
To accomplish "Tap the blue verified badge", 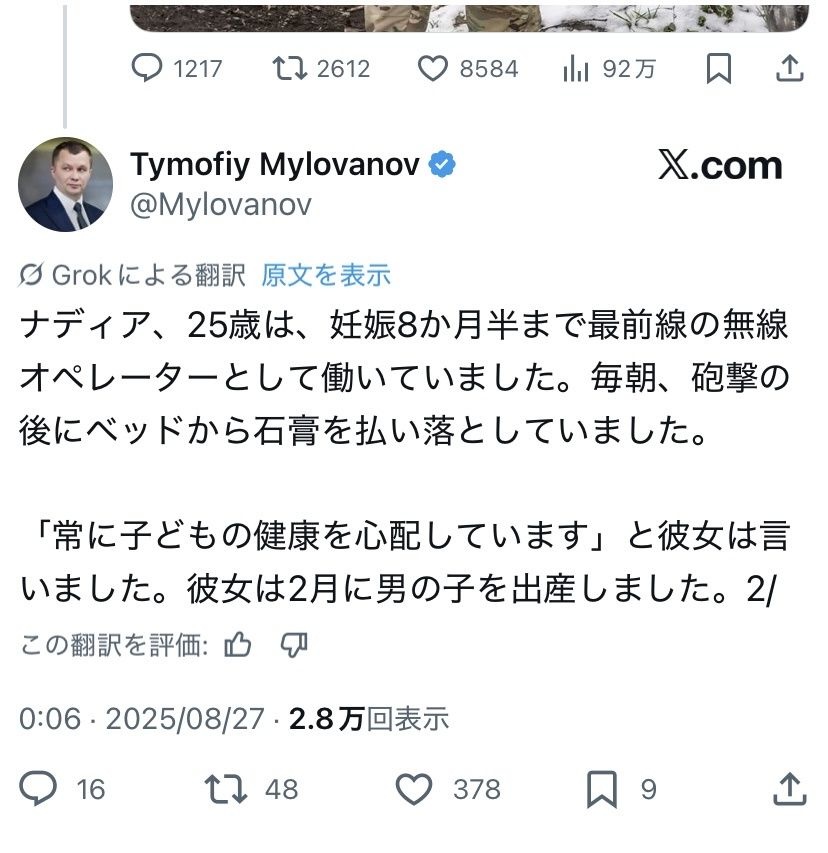I will point(444,165).
